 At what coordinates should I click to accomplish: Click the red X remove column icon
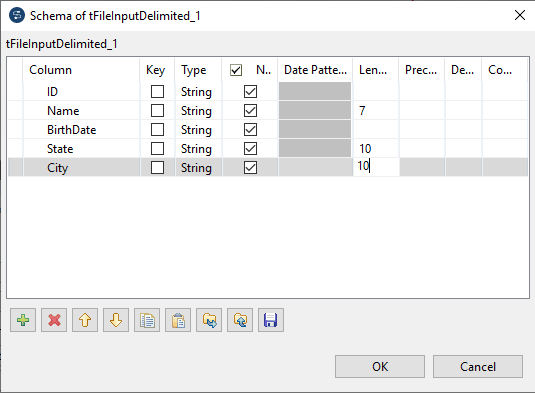(x=54, y=320)
